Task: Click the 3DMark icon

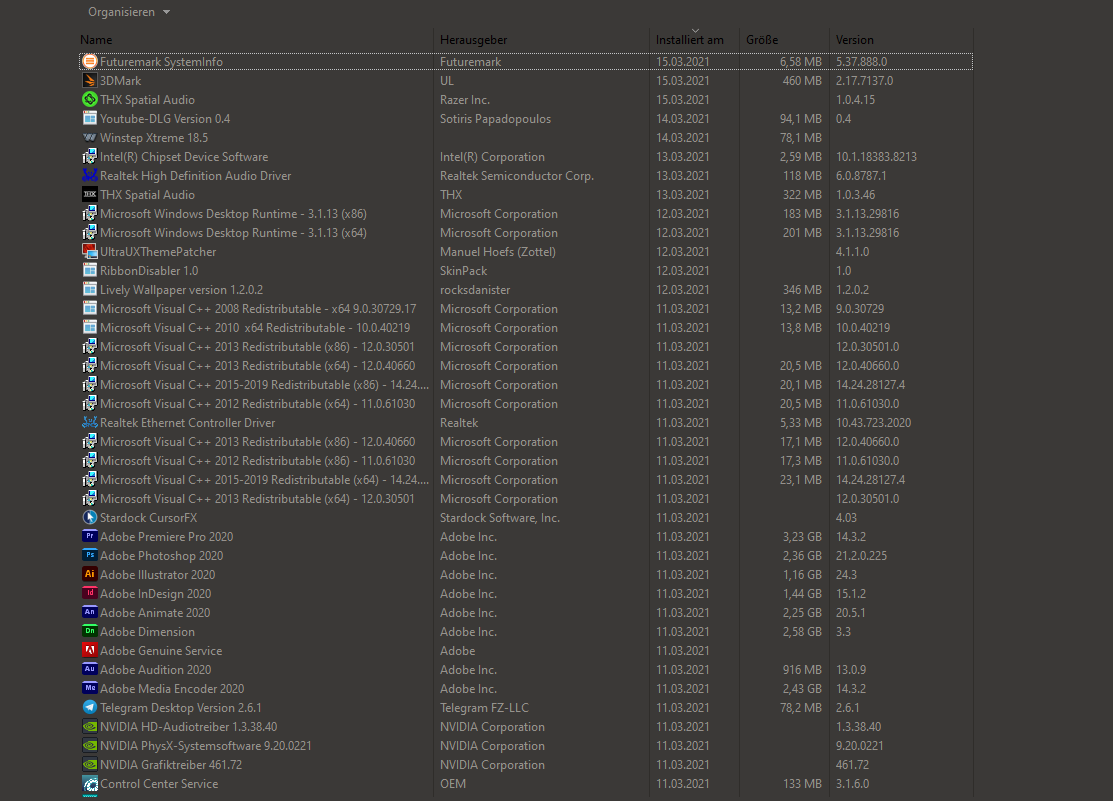Action: coord(89,81)
